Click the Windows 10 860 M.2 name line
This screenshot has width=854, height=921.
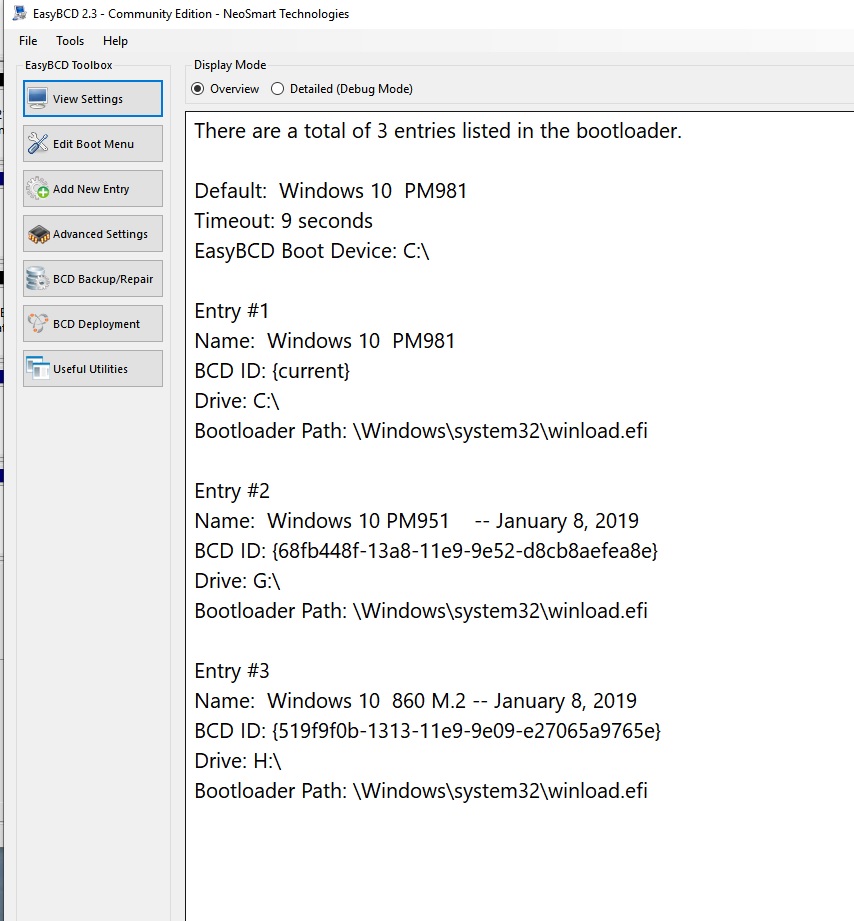pyautogui.click(x=416, y=700)
